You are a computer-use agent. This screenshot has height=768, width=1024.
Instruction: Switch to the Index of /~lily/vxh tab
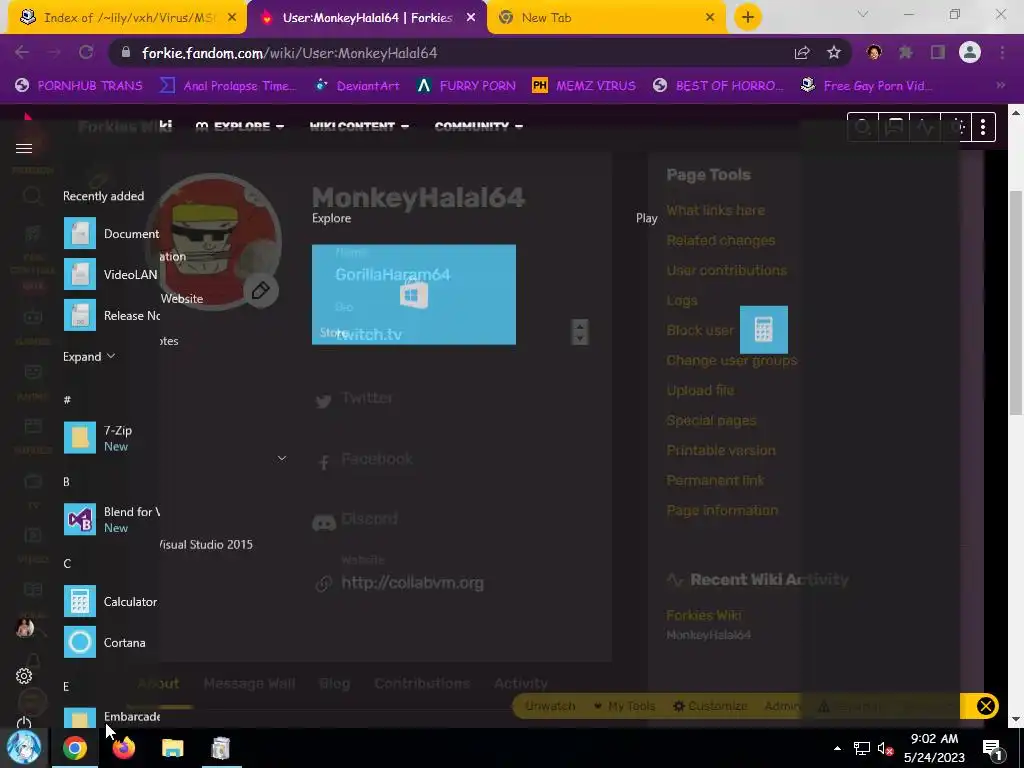point(127,18)
